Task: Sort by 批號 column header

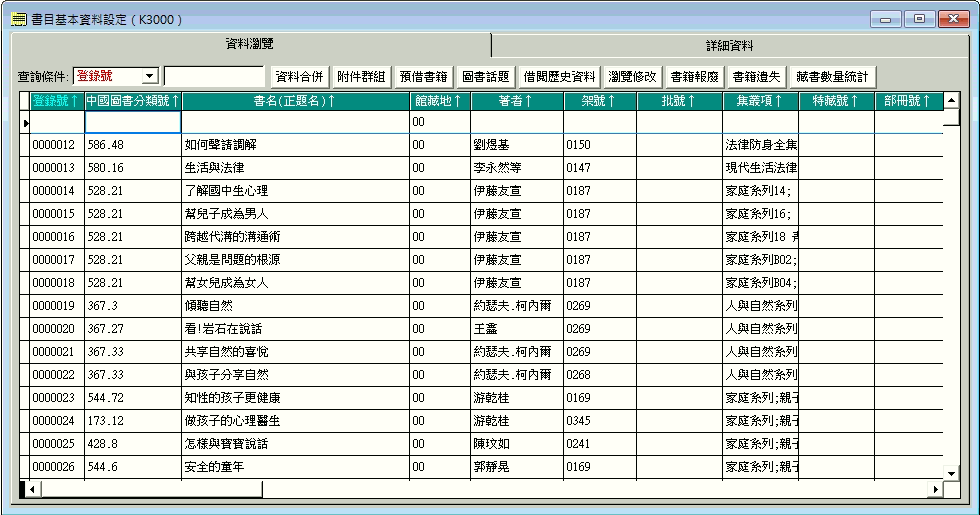Action: point(679,101)
